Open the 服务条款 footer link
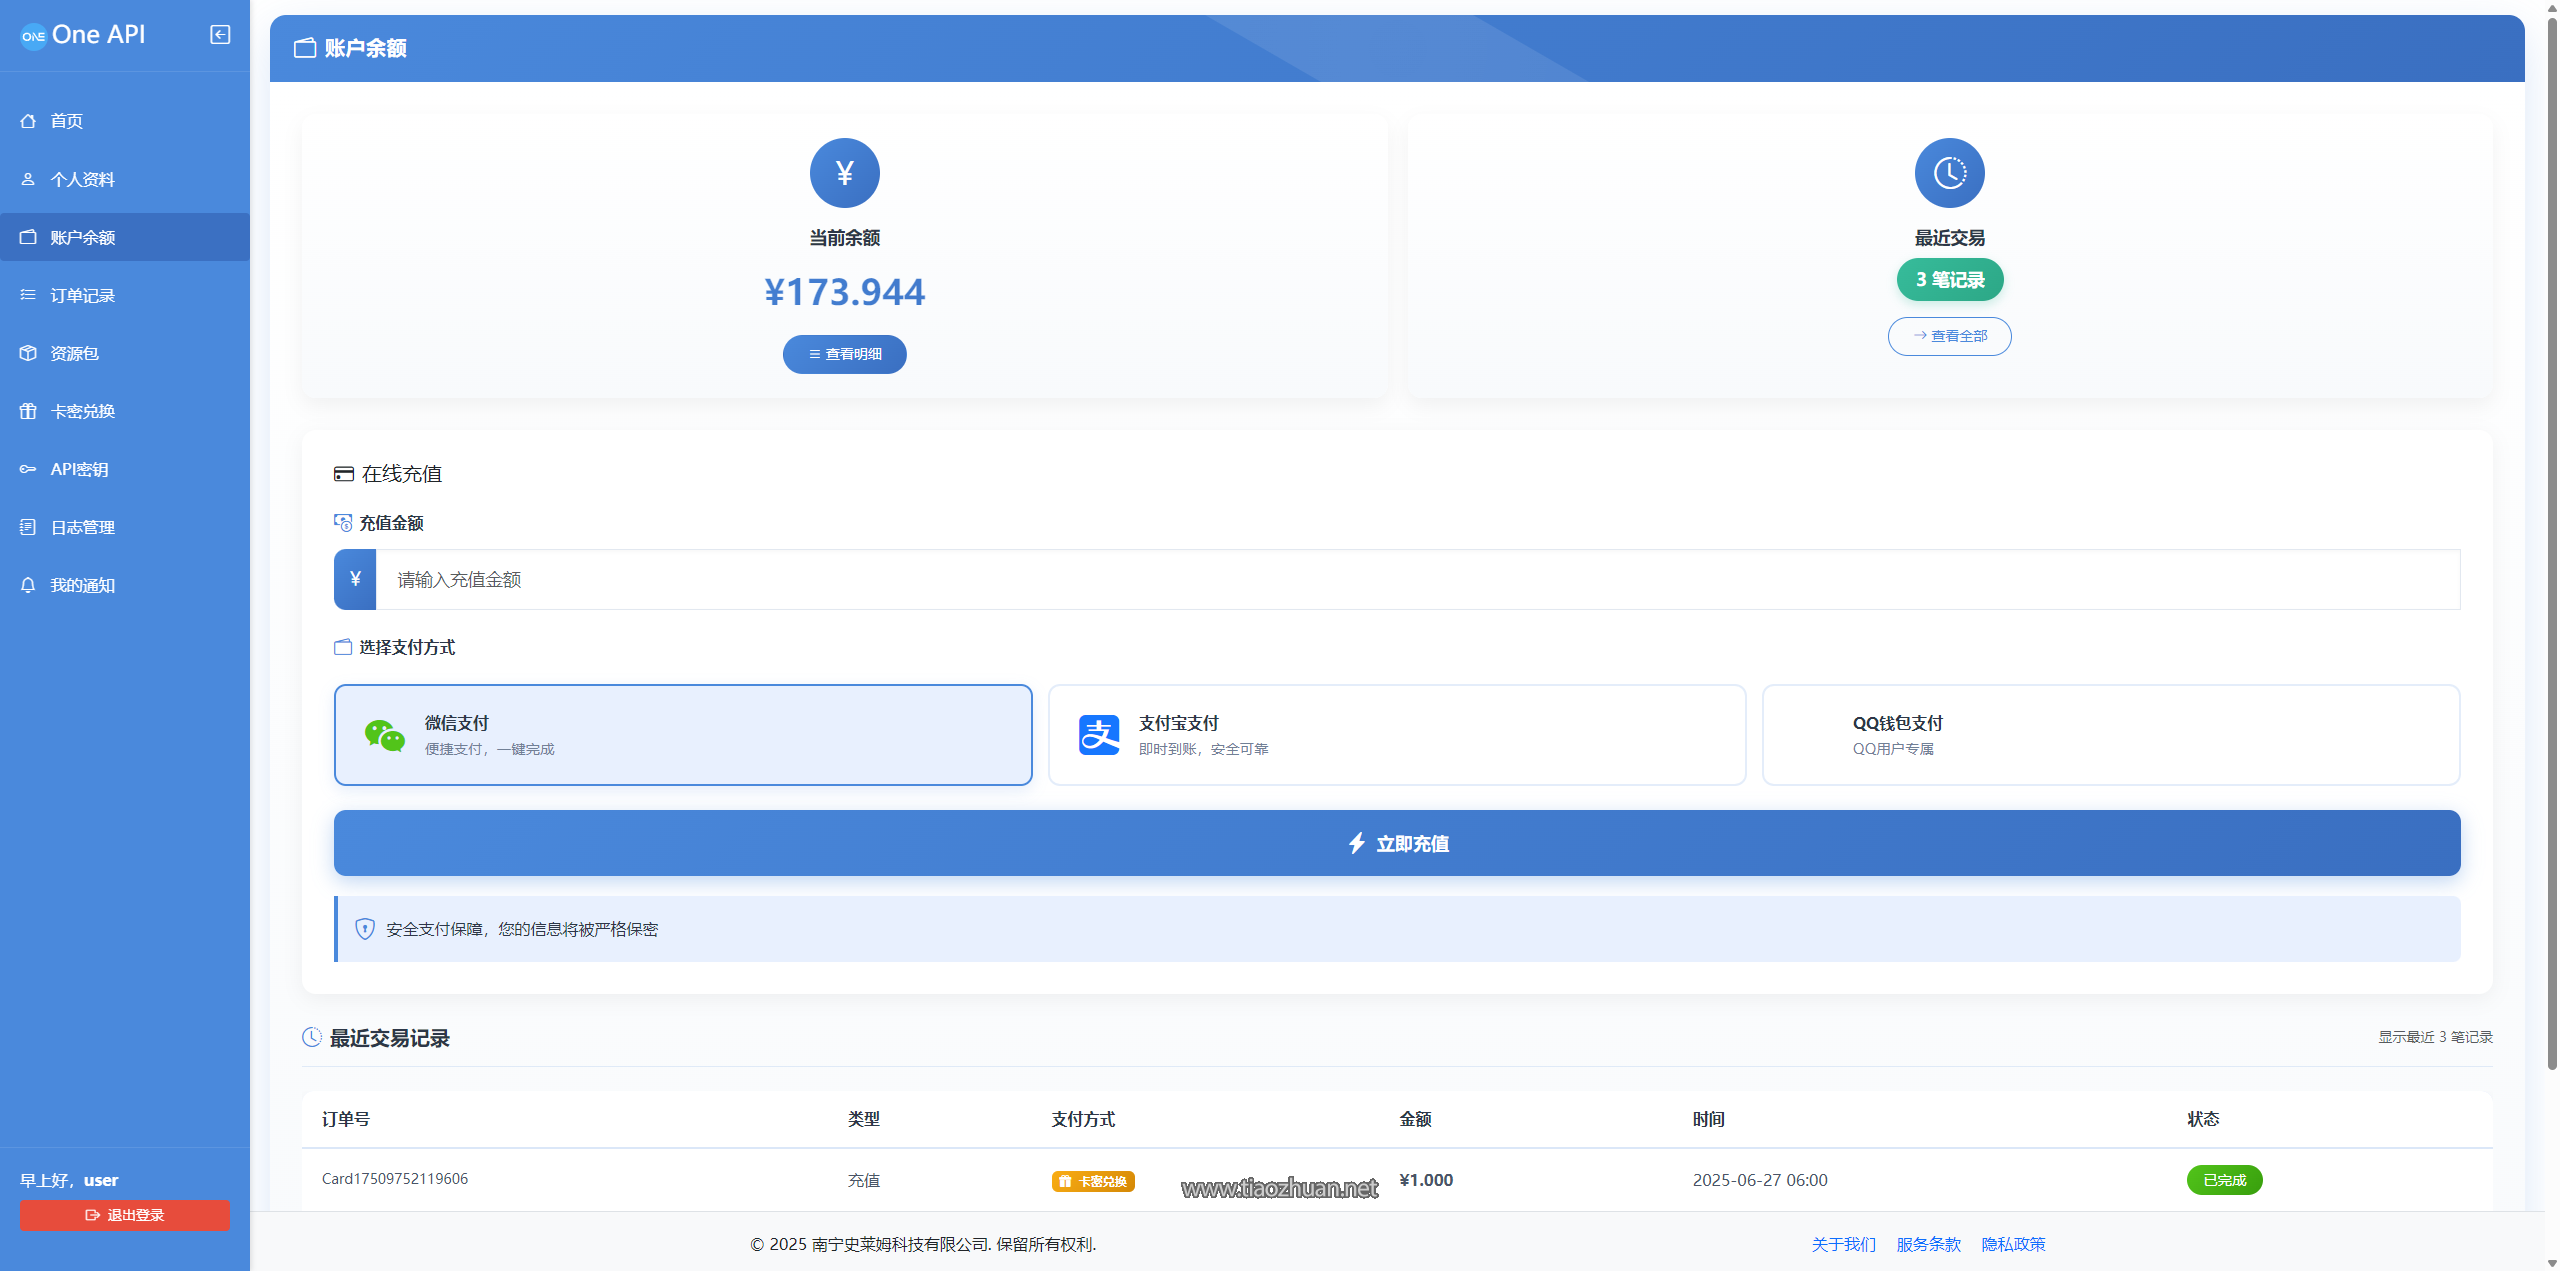The width and height of the screenshot is (2560, 1271). [1929, 1244]
